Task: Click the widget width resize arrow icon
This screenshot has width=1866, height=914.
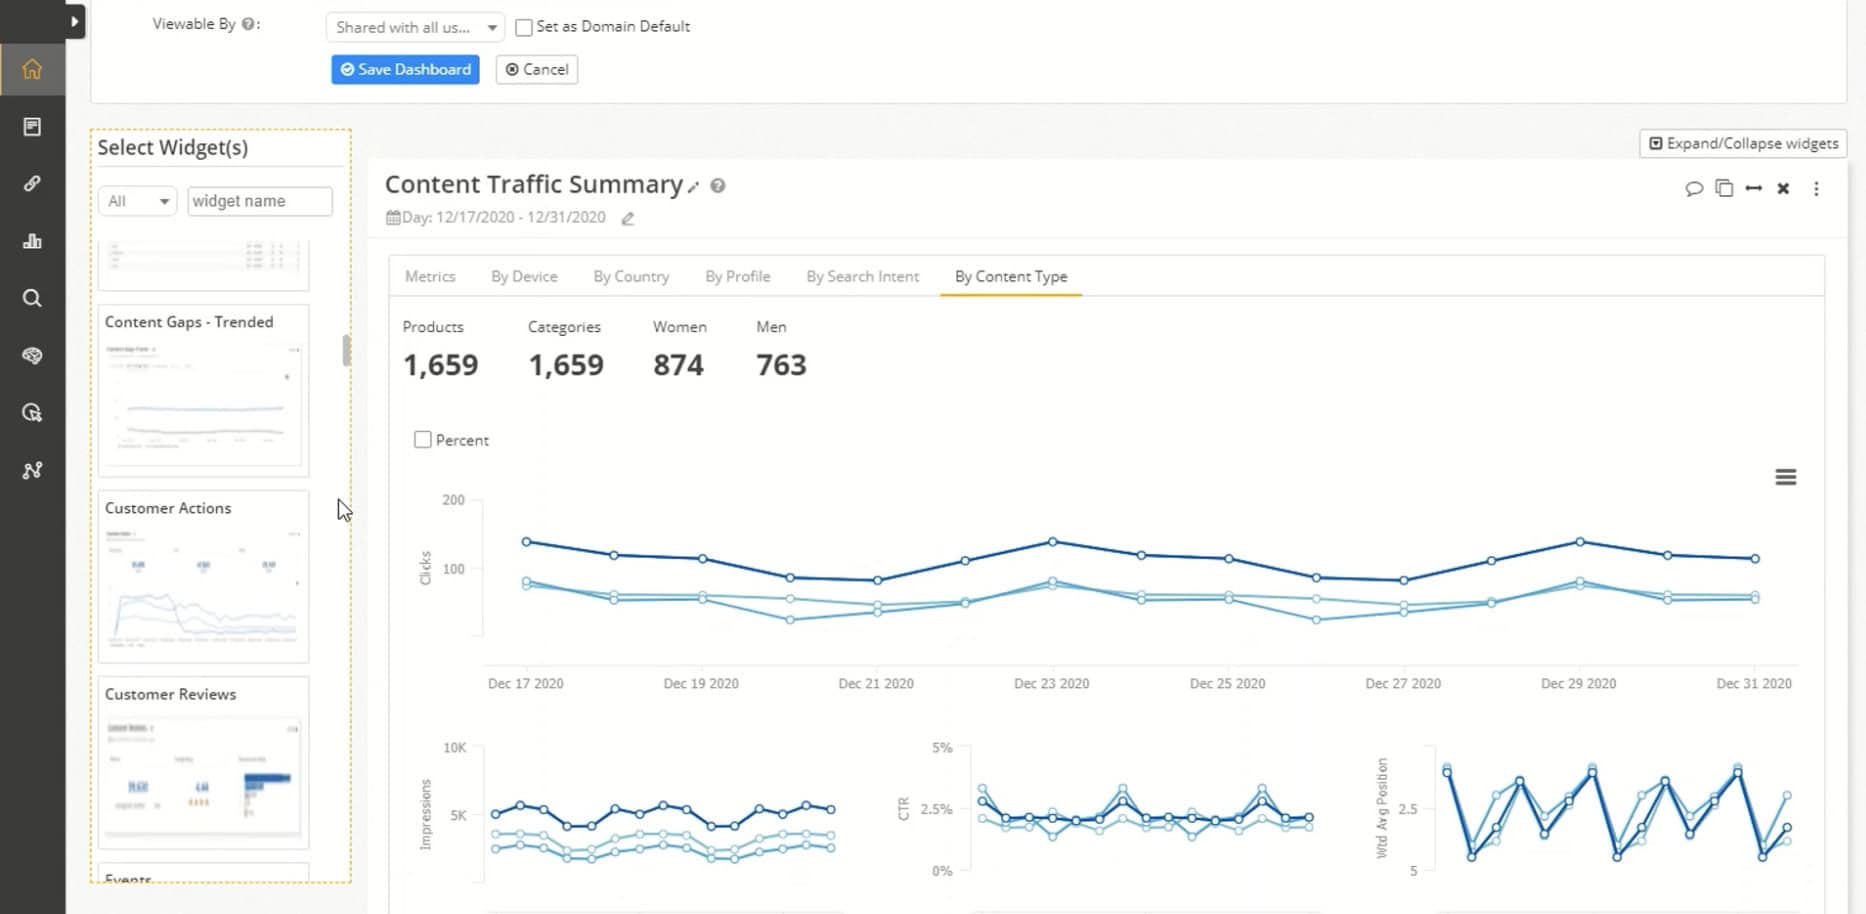Action: tap(1753, 188)
